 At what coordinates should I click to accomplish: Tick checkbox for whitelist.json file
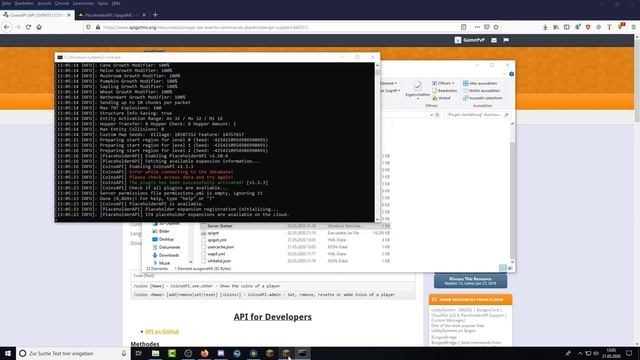[203, 261]
